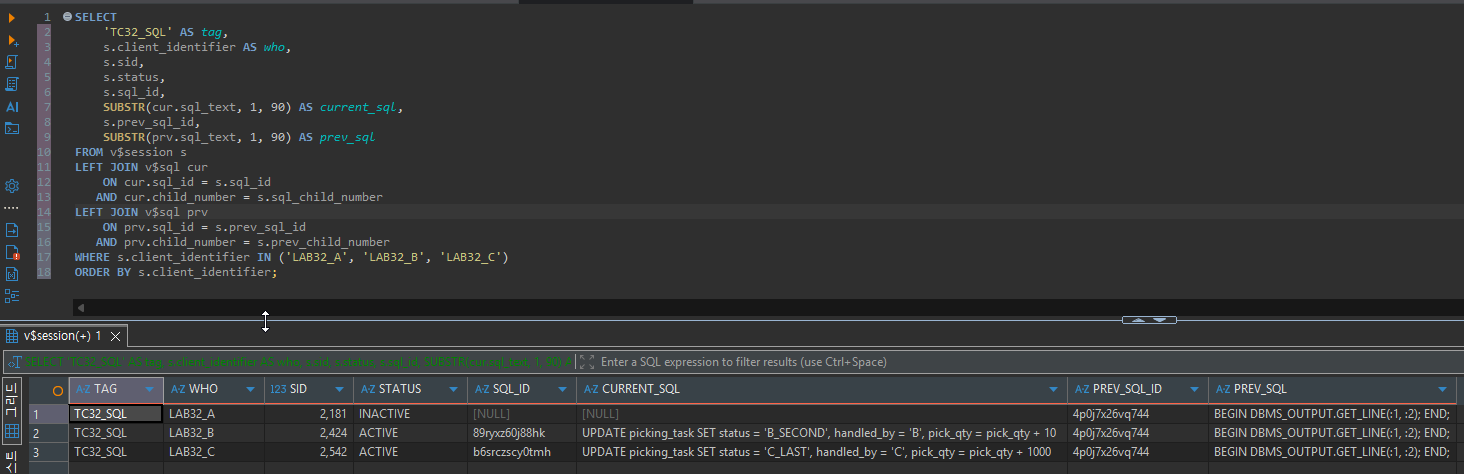Switch to grid view in results side tab

[13, 413]
